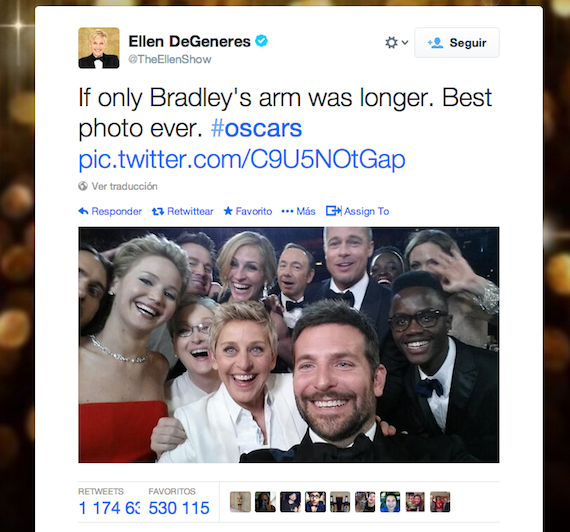The width and height of the screenshot is (570, 532).
Task: Click the Favorito star icon
Action: click(228, 211)
